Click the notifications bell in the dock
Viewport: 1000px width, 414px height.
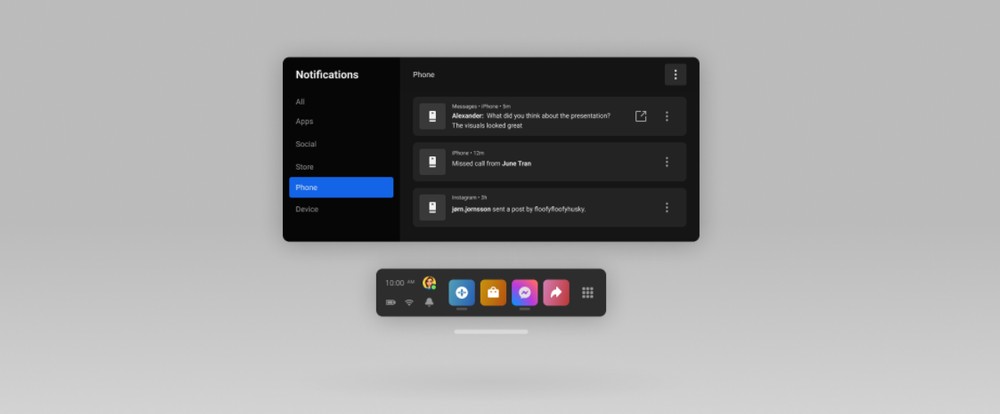point(429,302)
